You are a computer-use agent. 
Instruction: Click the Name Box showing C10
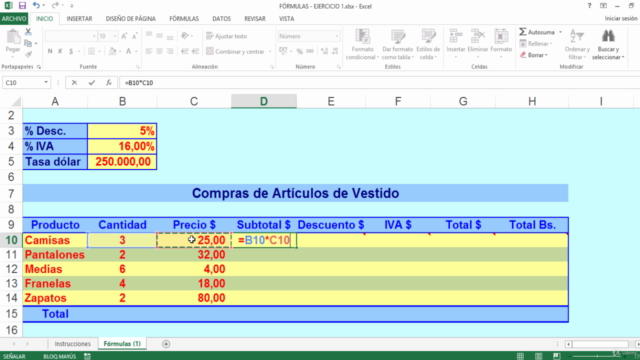[23, 82]
